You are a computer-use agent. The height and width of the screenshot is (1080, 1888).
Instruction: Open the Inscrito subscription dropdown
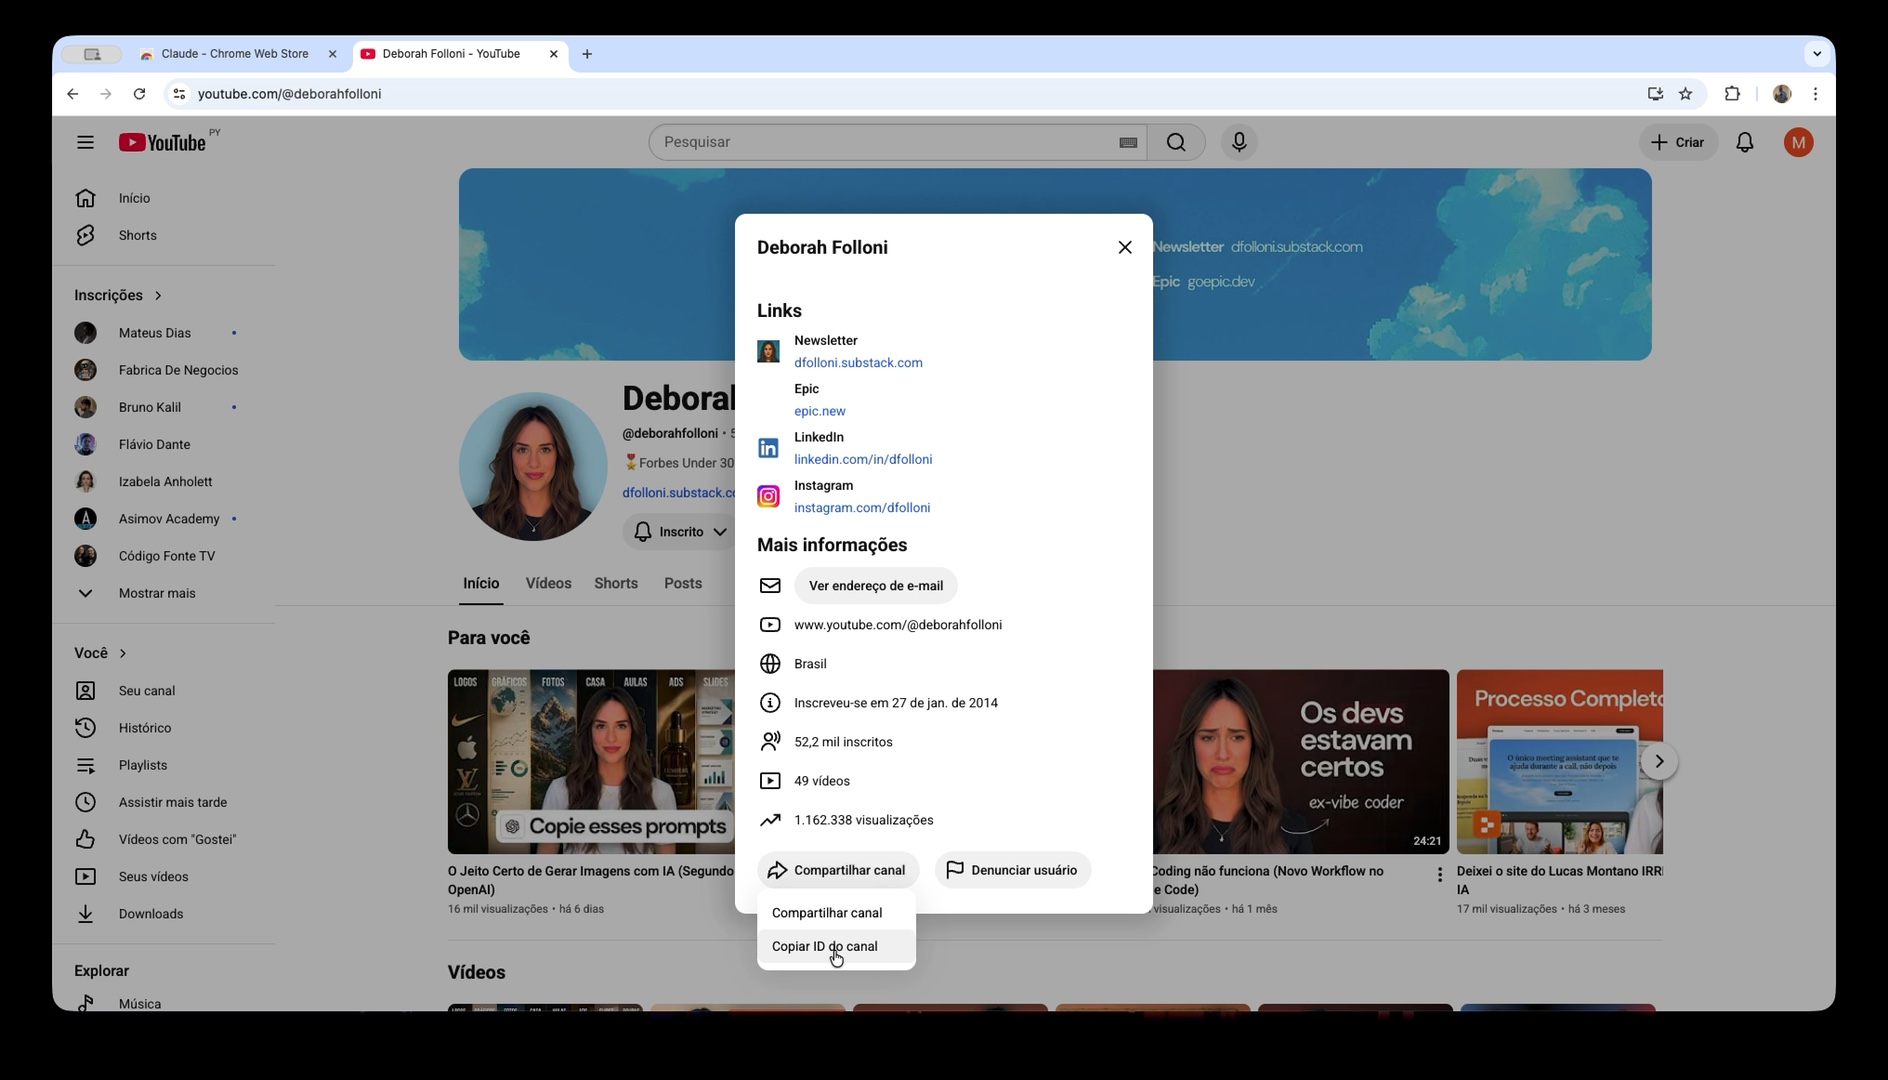pos(680,532)
